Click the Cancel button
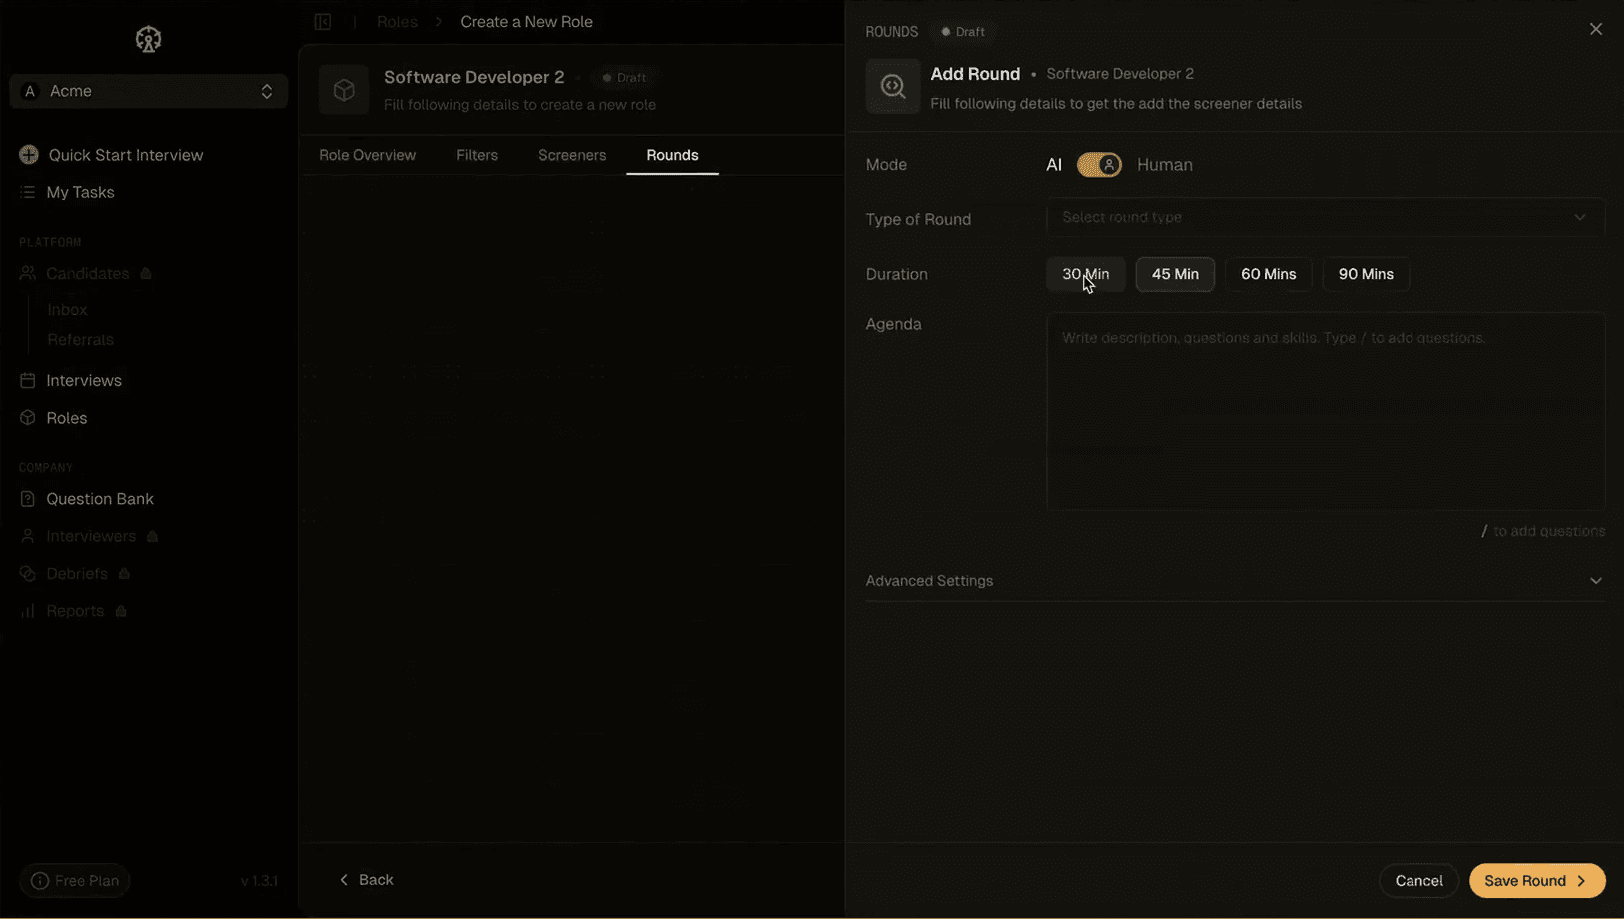This screenshot has height=919, width=1624. pos(1419,881)
